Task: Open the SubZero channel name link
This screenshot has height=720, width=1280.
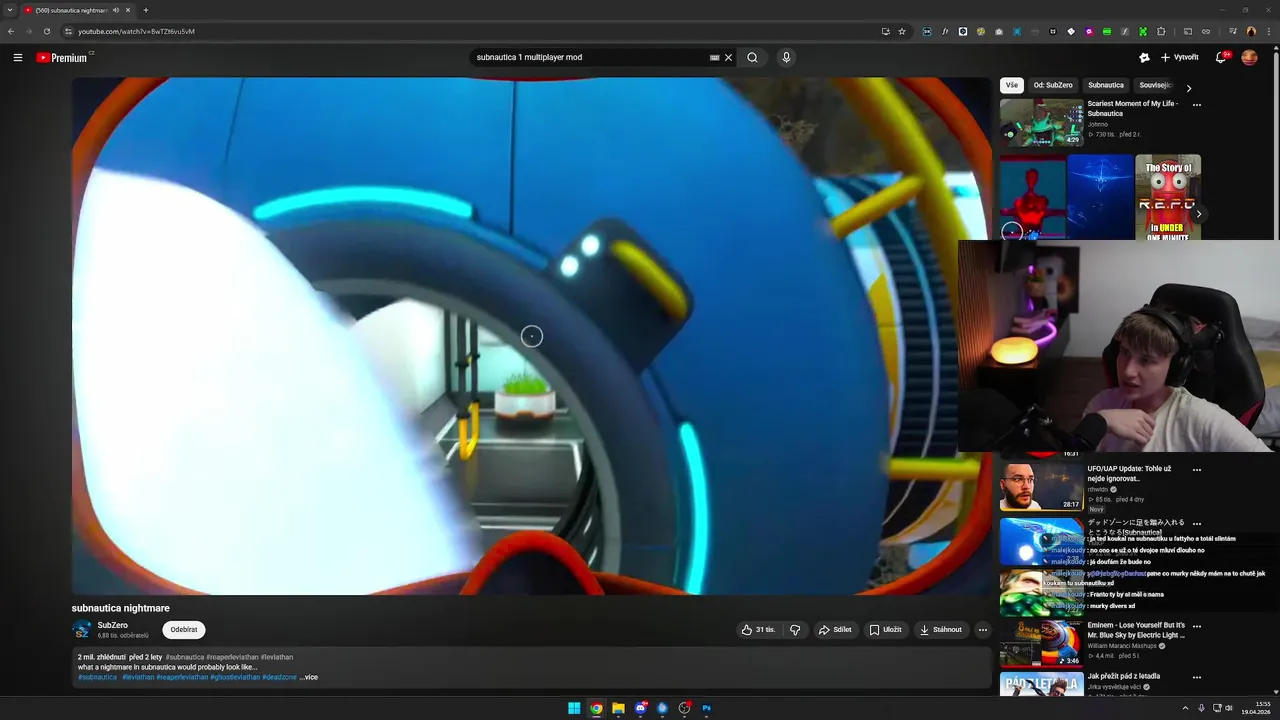Action: pos(112,625)
